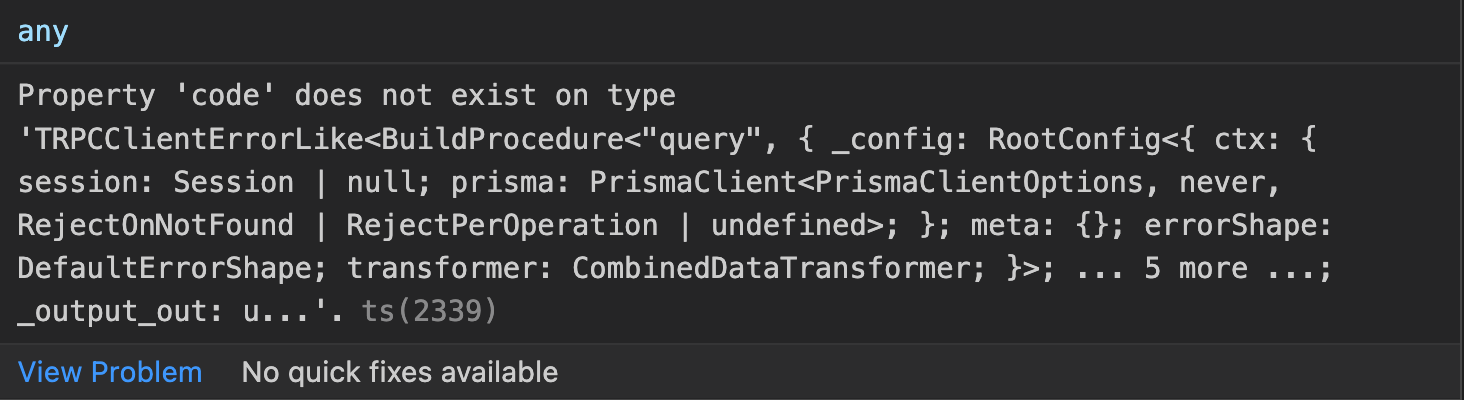Click the 'any' type text at top

coord(44,31)
